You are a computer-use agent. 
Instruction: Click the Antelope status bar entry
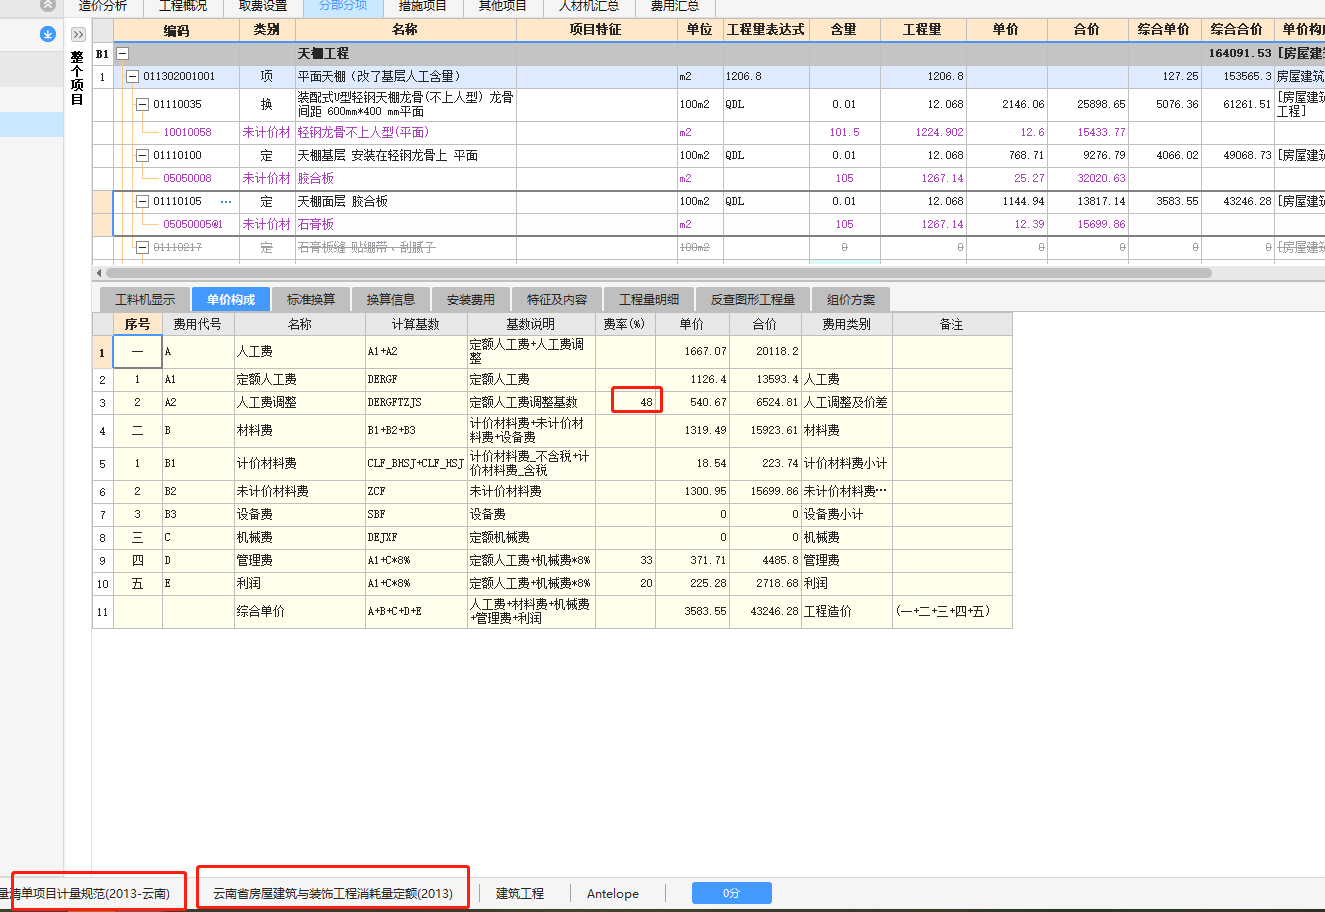[x=613, y=893]
